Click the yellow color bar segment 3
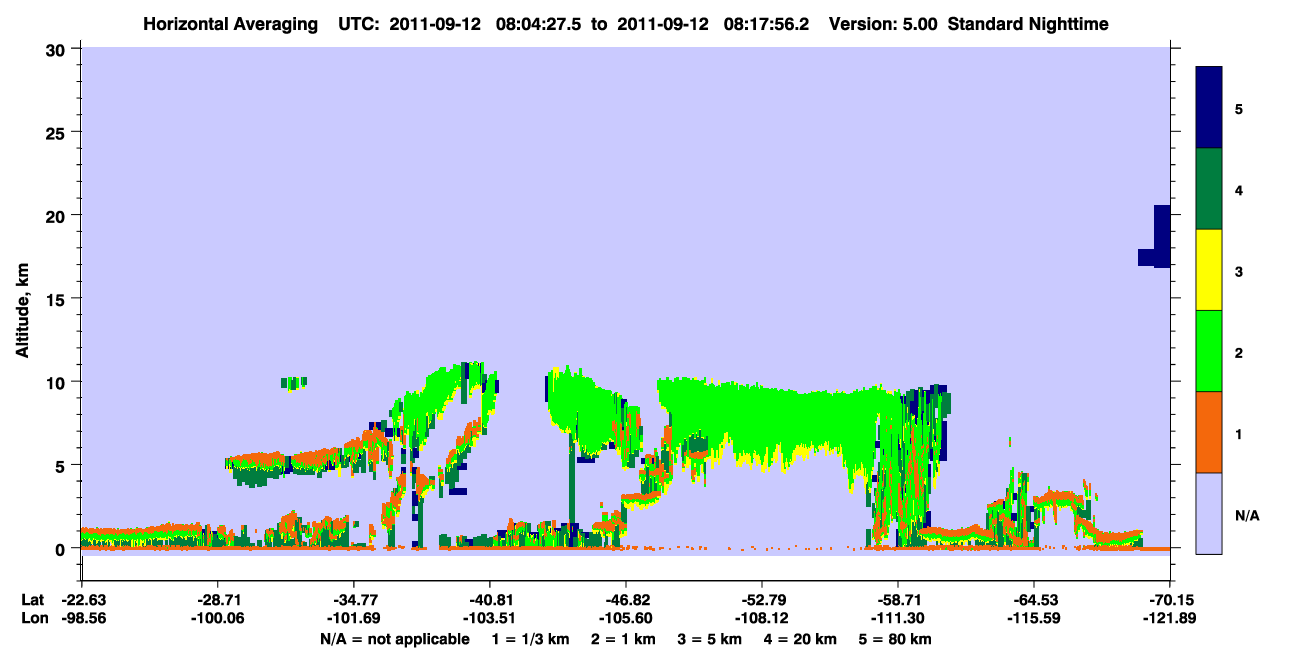Screen dimensions: 1300x667 1209,270
